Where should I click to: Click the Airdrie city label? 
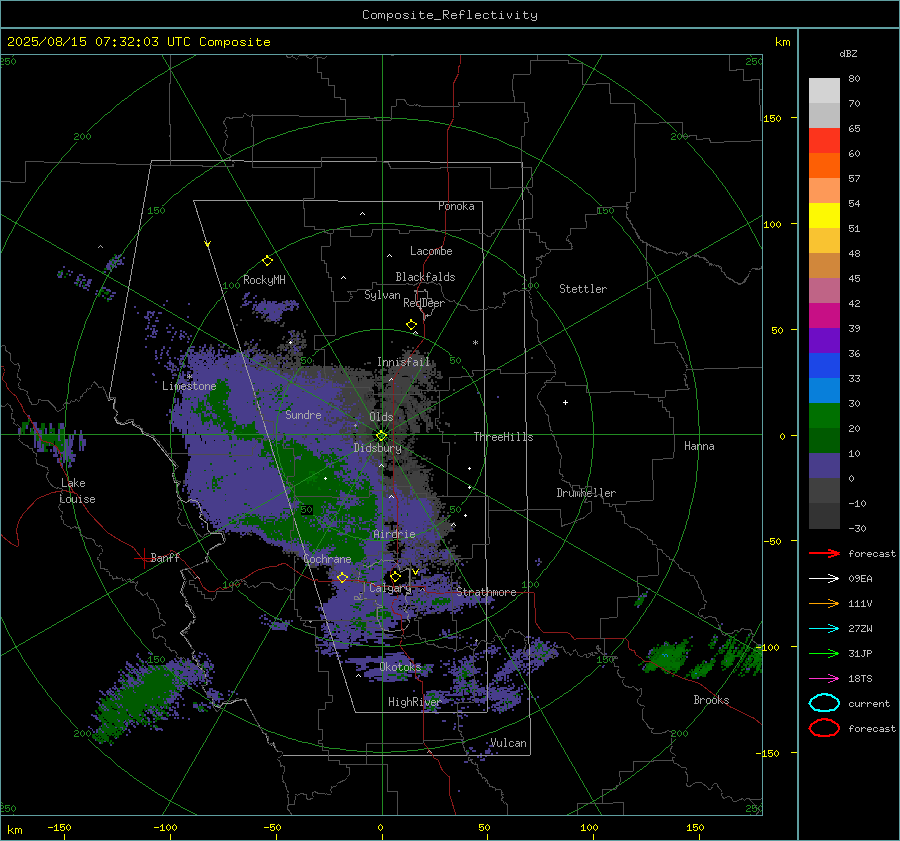click(394, 534)
